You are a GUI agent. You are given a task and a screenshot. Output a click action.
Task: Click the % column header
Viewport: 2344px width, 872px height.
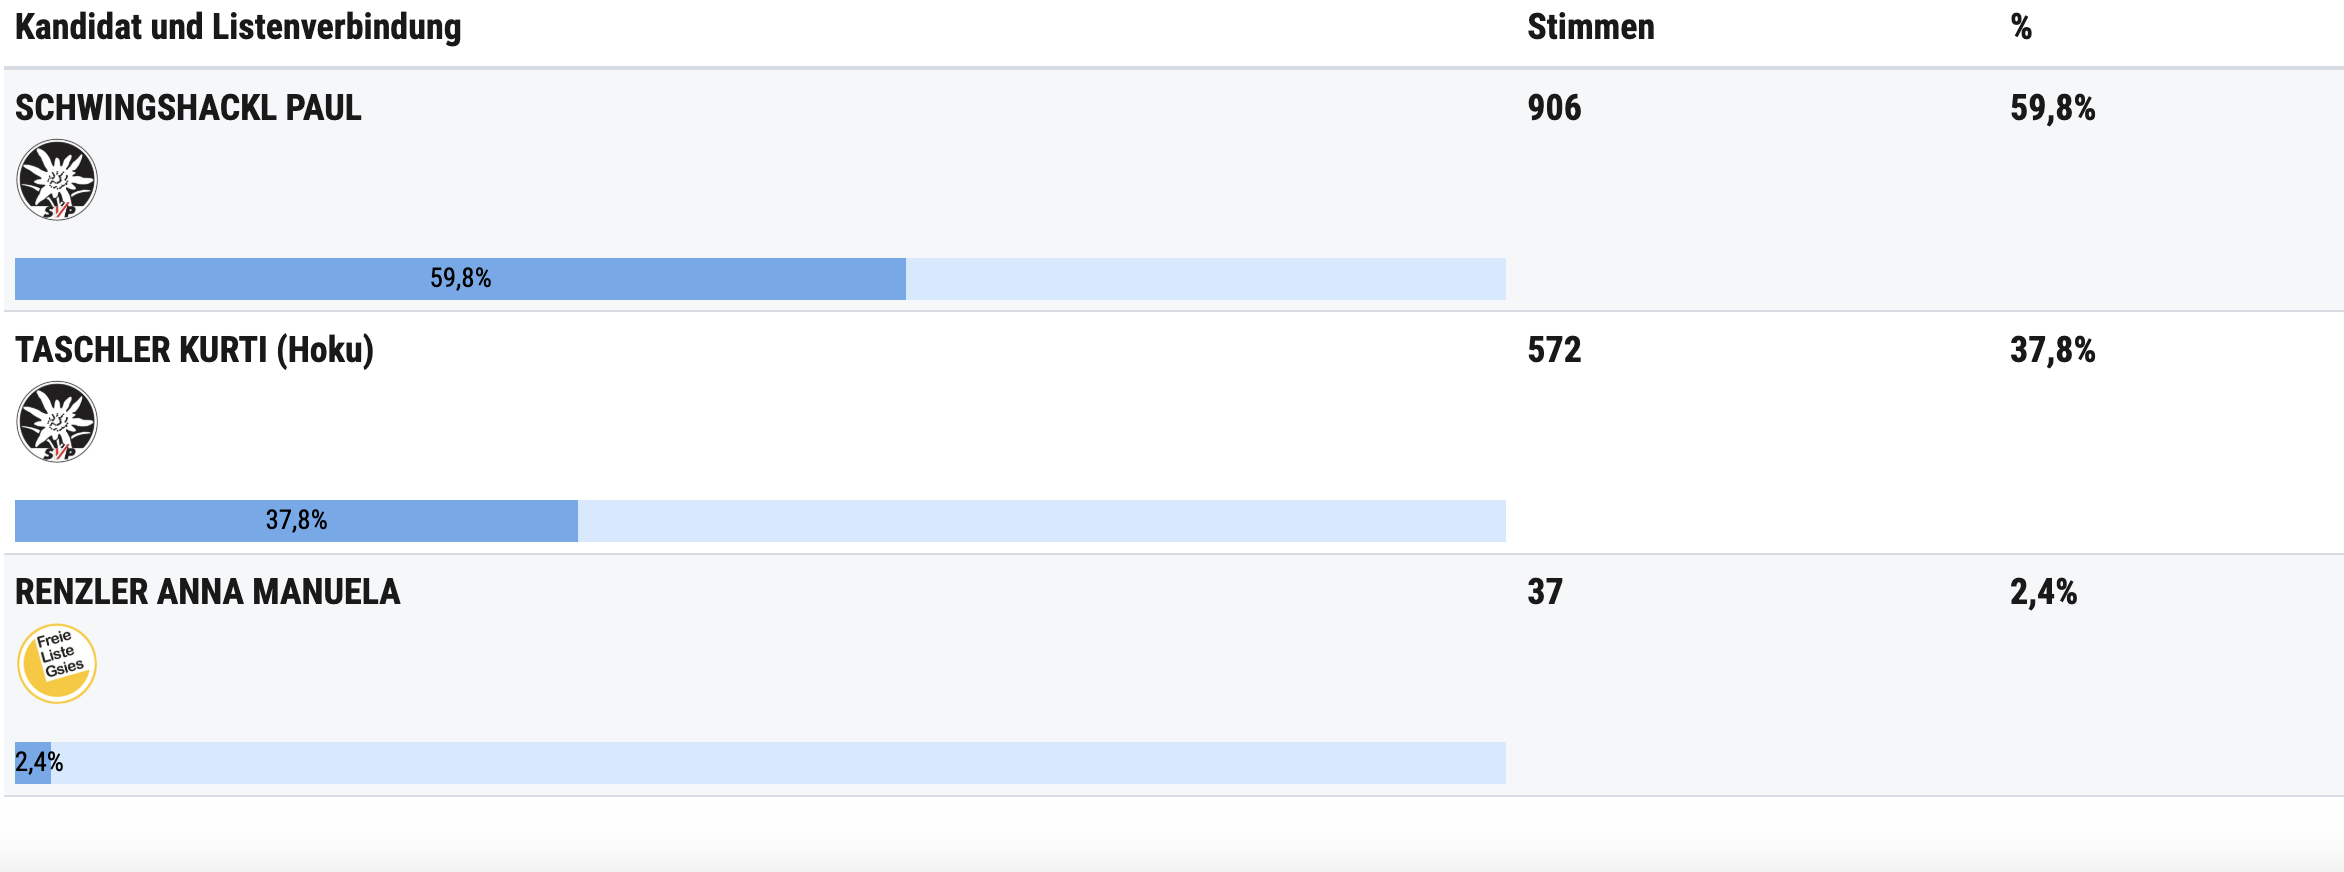pyautogui.click(x=2021, y=27)
